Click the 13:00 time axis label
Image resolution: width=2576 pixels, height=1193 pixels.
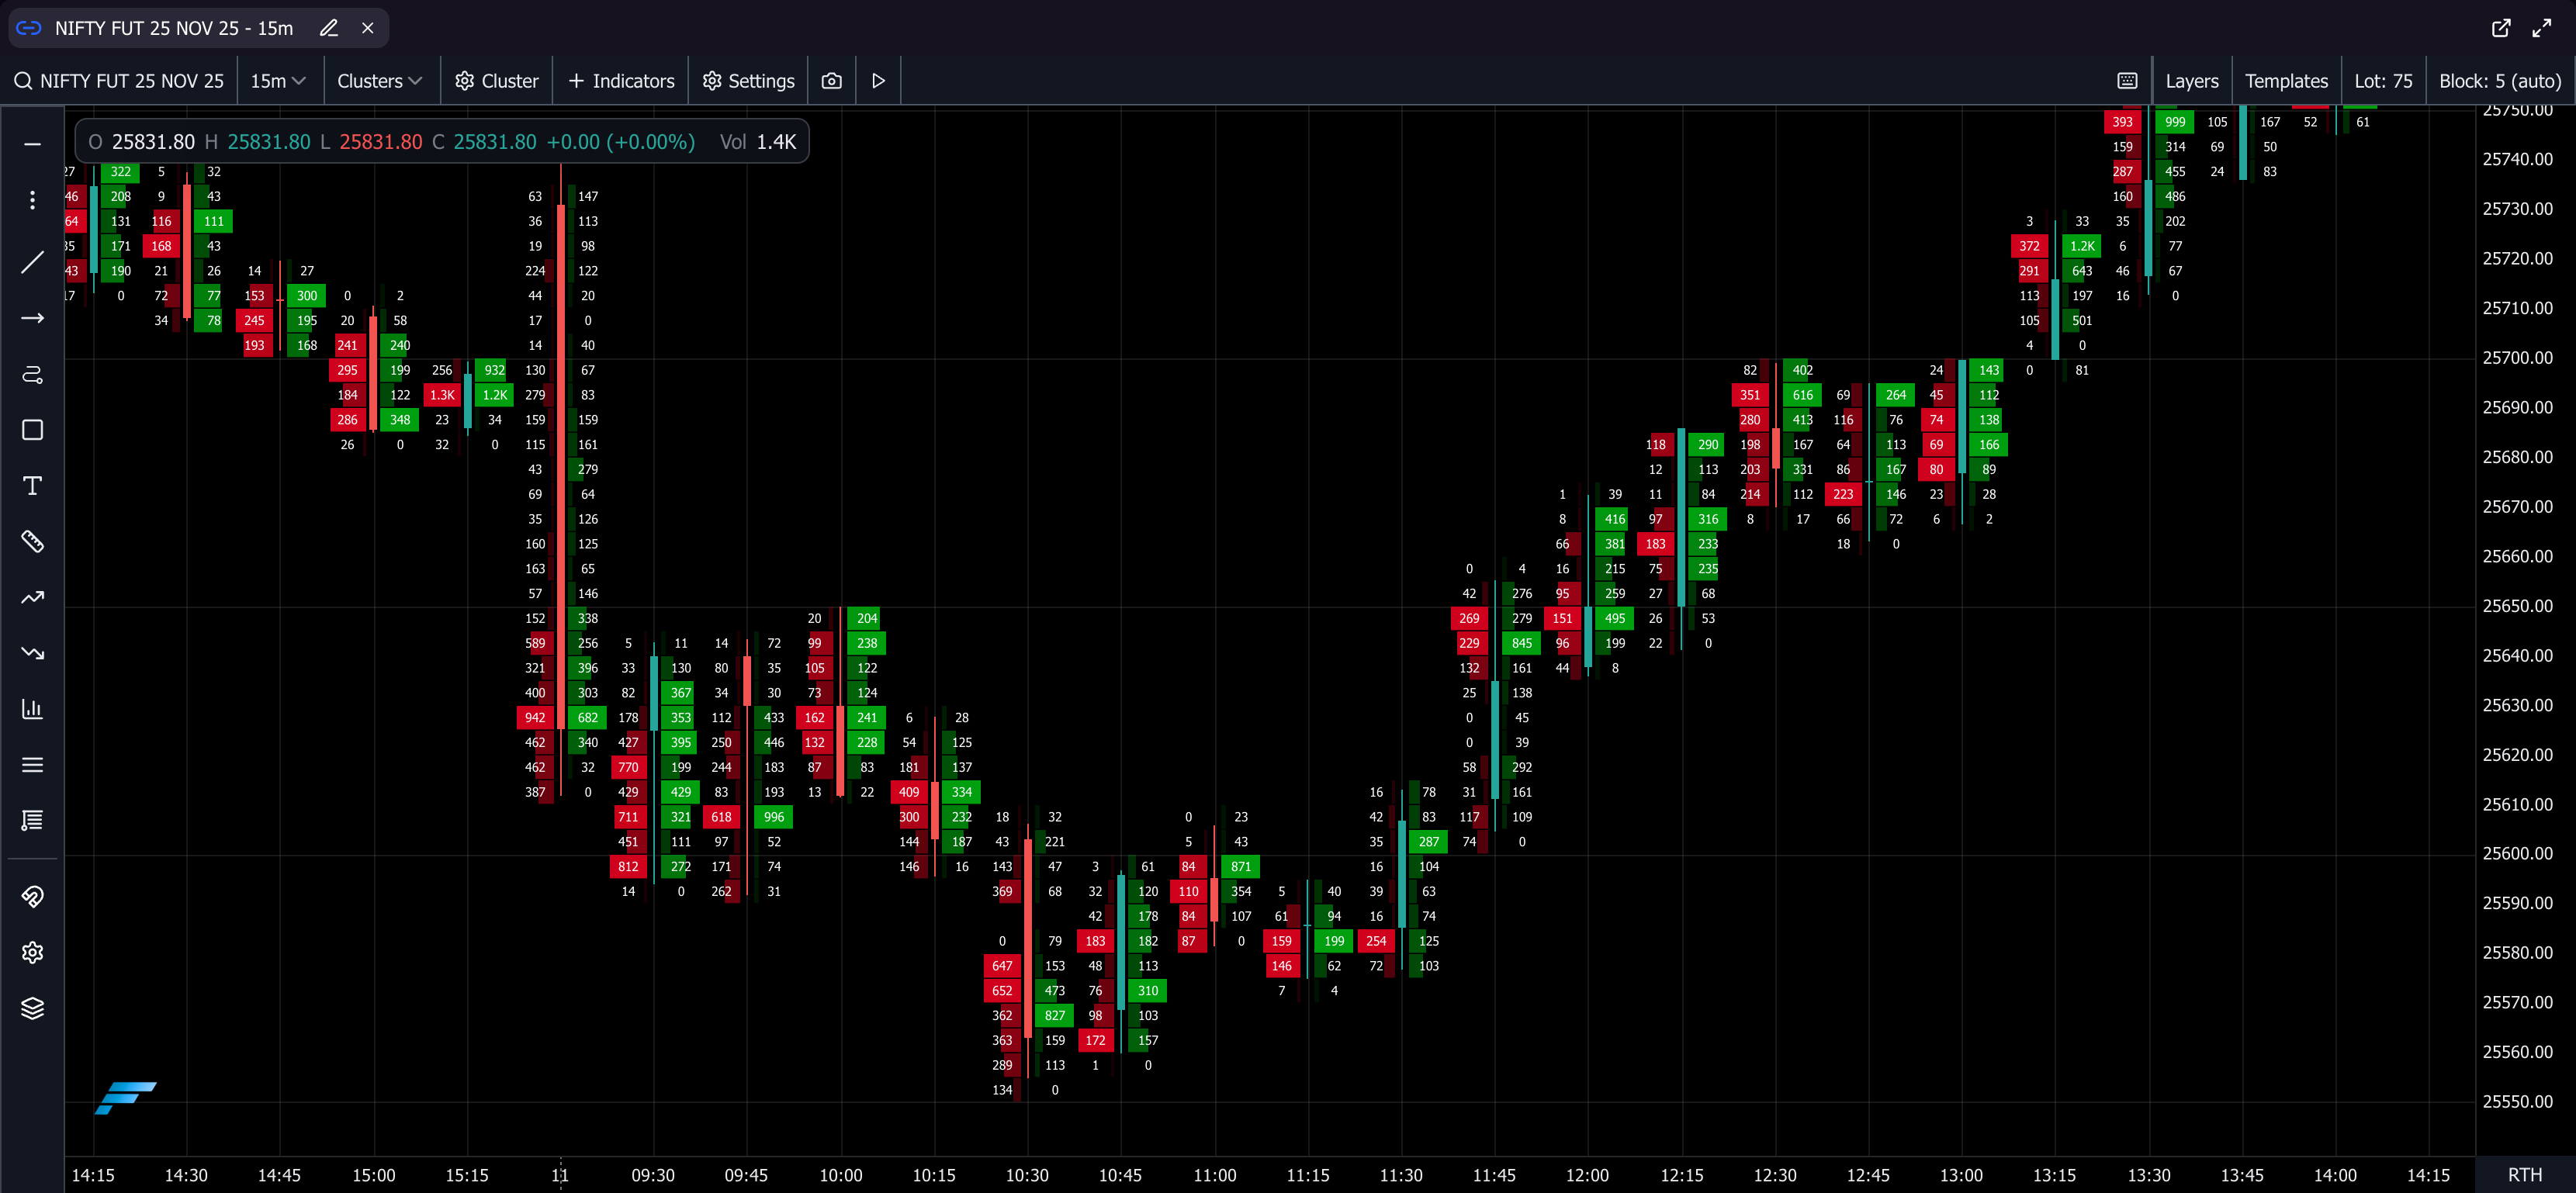tap(1961, 1175)
